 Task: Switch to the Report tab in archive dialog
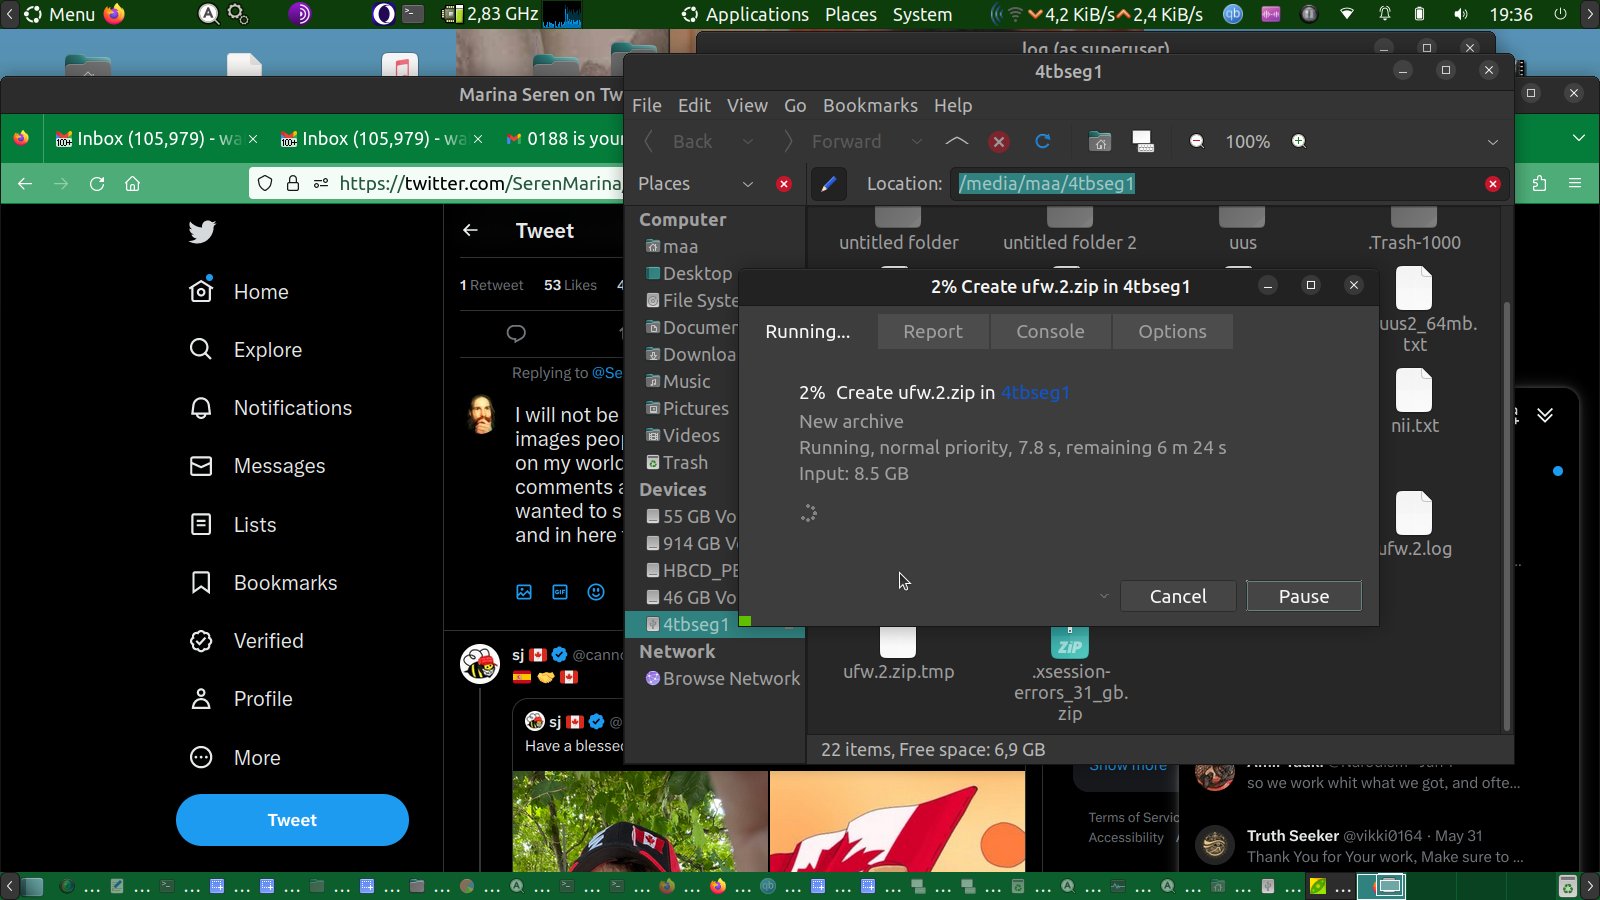933,332
